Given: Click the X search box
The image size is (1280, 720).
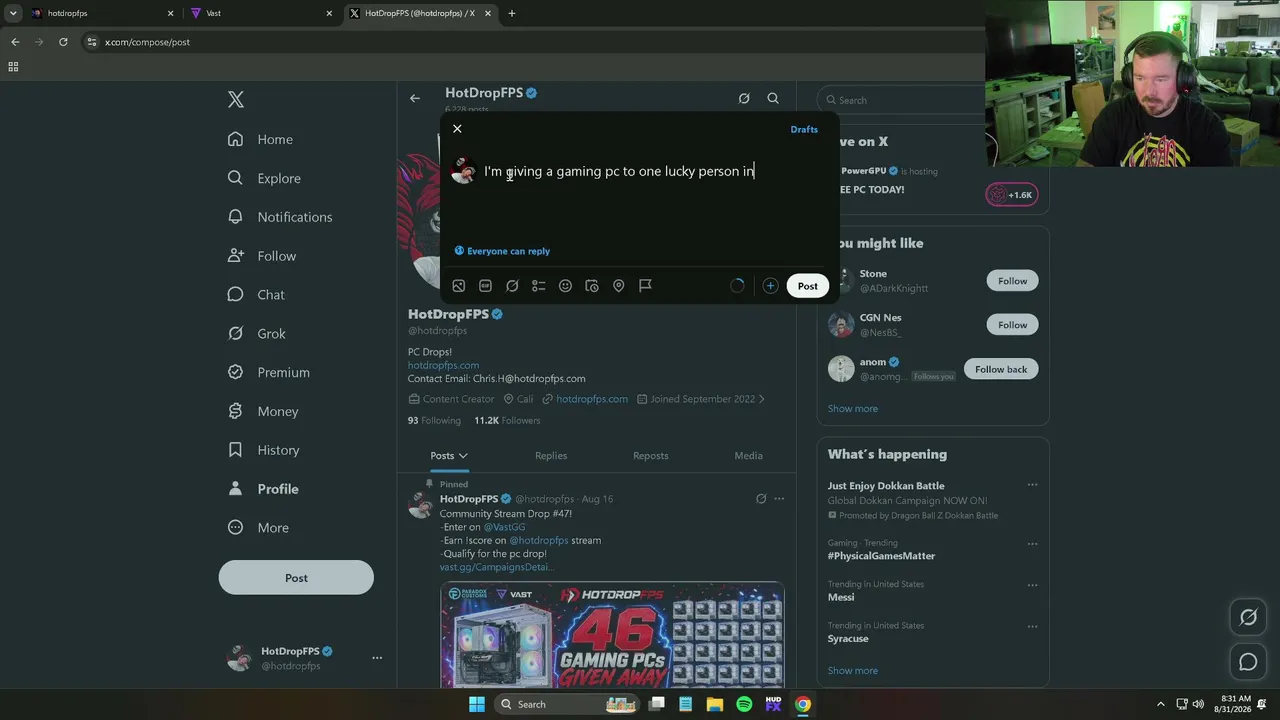Looking at the screenshot, I should 902,100.
